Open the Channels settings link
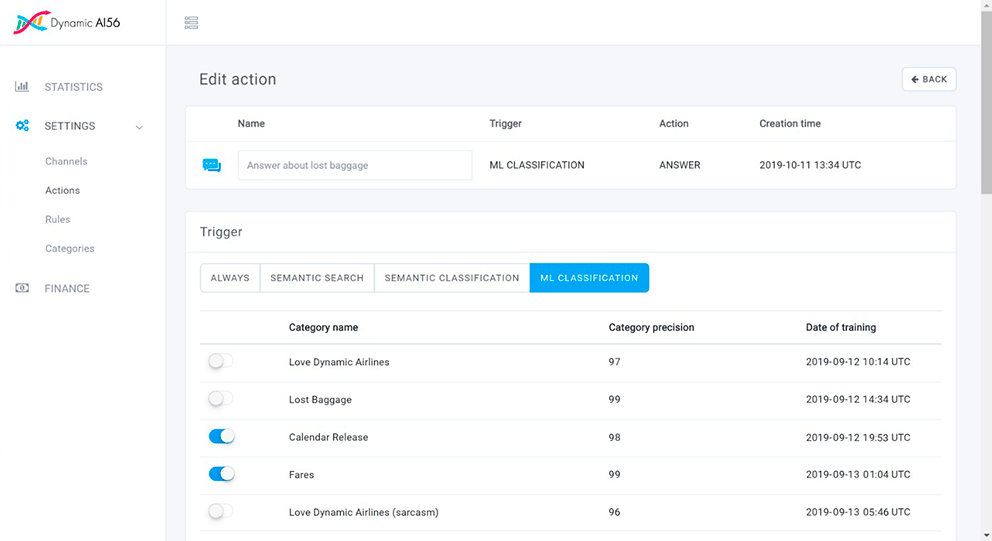The width and height of the screenshot is (992, 541). click(66, 161)
